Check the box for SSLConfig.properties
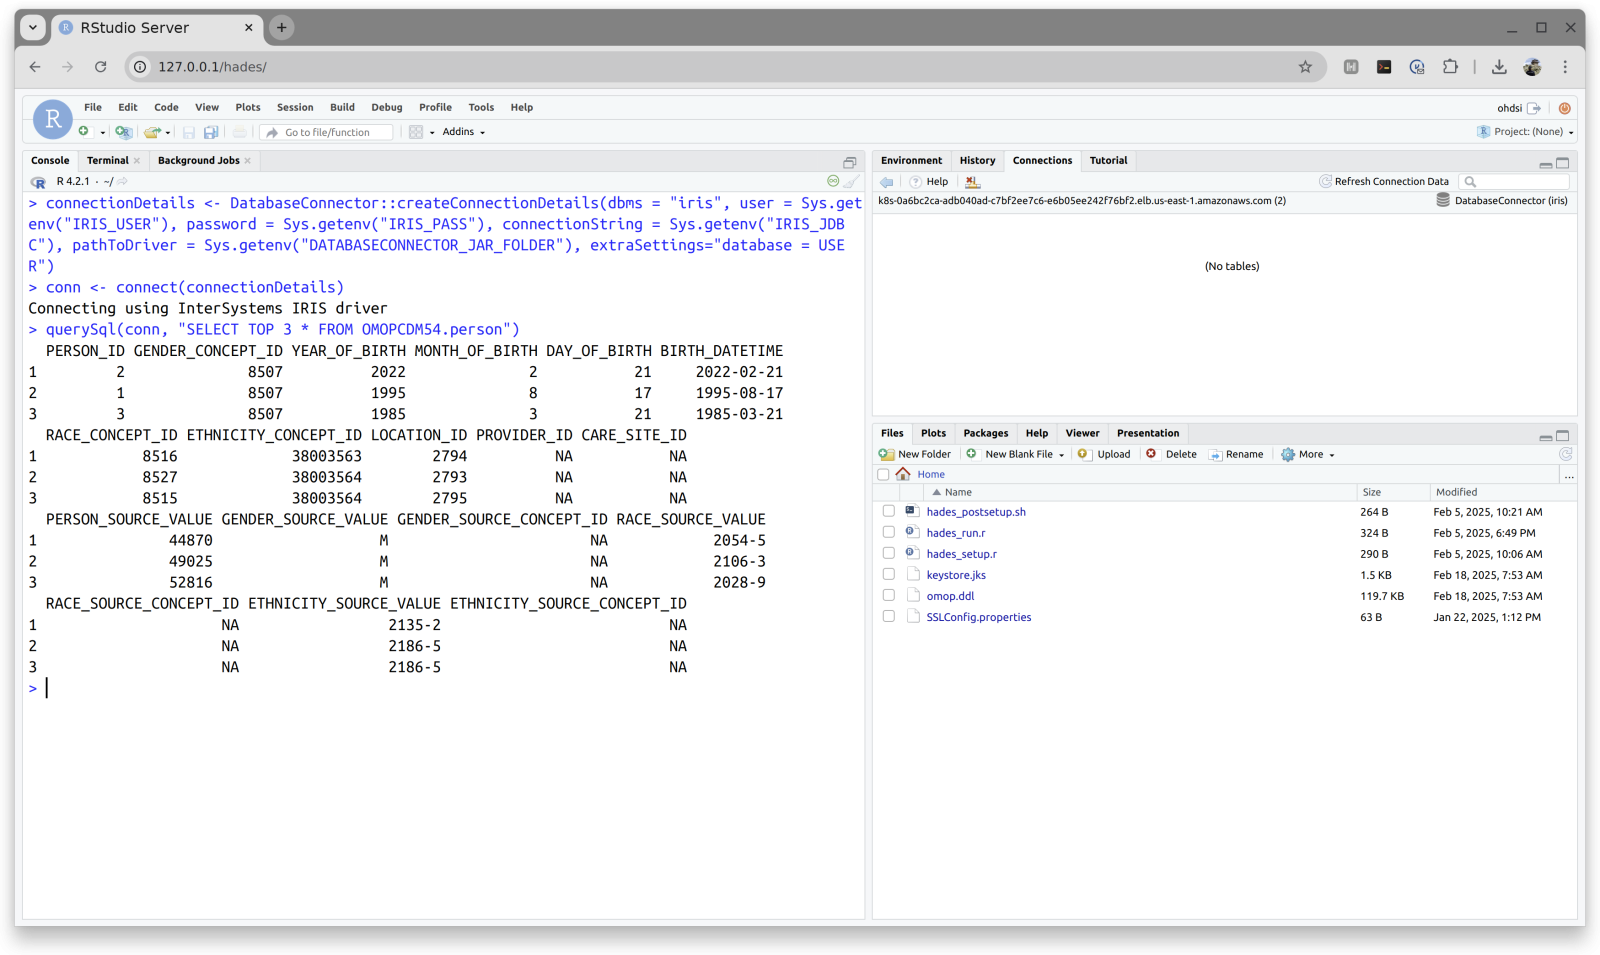 888,616
